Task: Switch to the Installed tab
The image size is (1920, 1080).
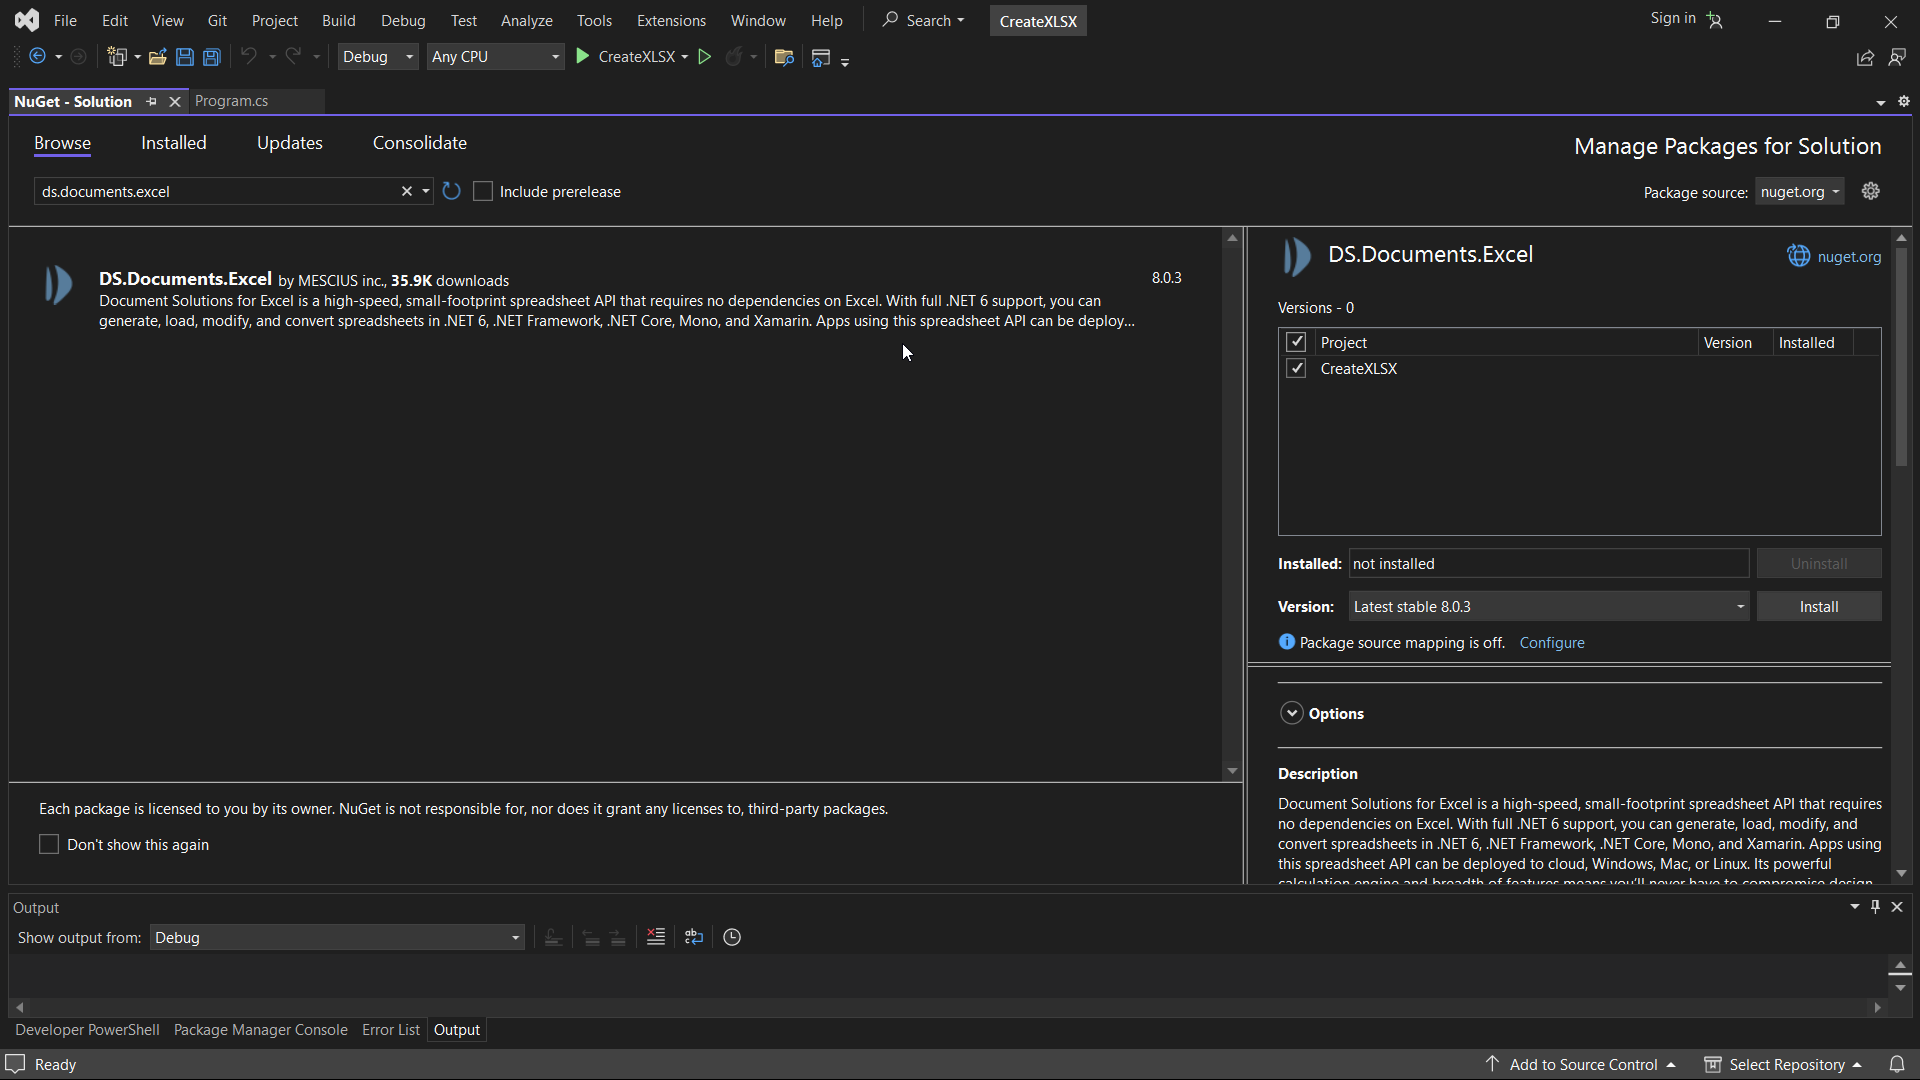Action: [x=174, y=143]
